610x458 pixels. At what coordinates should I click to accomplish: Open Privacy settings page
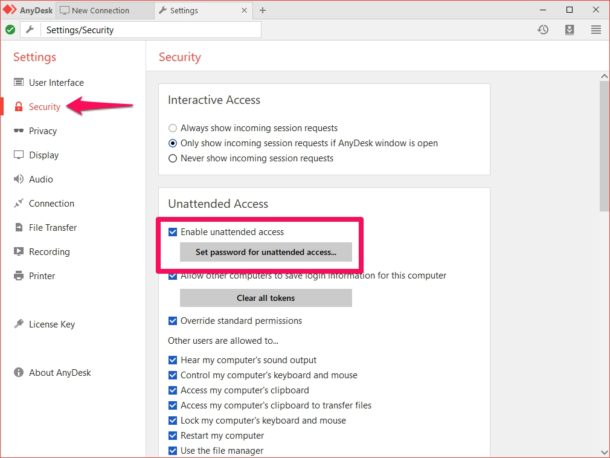pyautogui.click(x=43, y=131)
